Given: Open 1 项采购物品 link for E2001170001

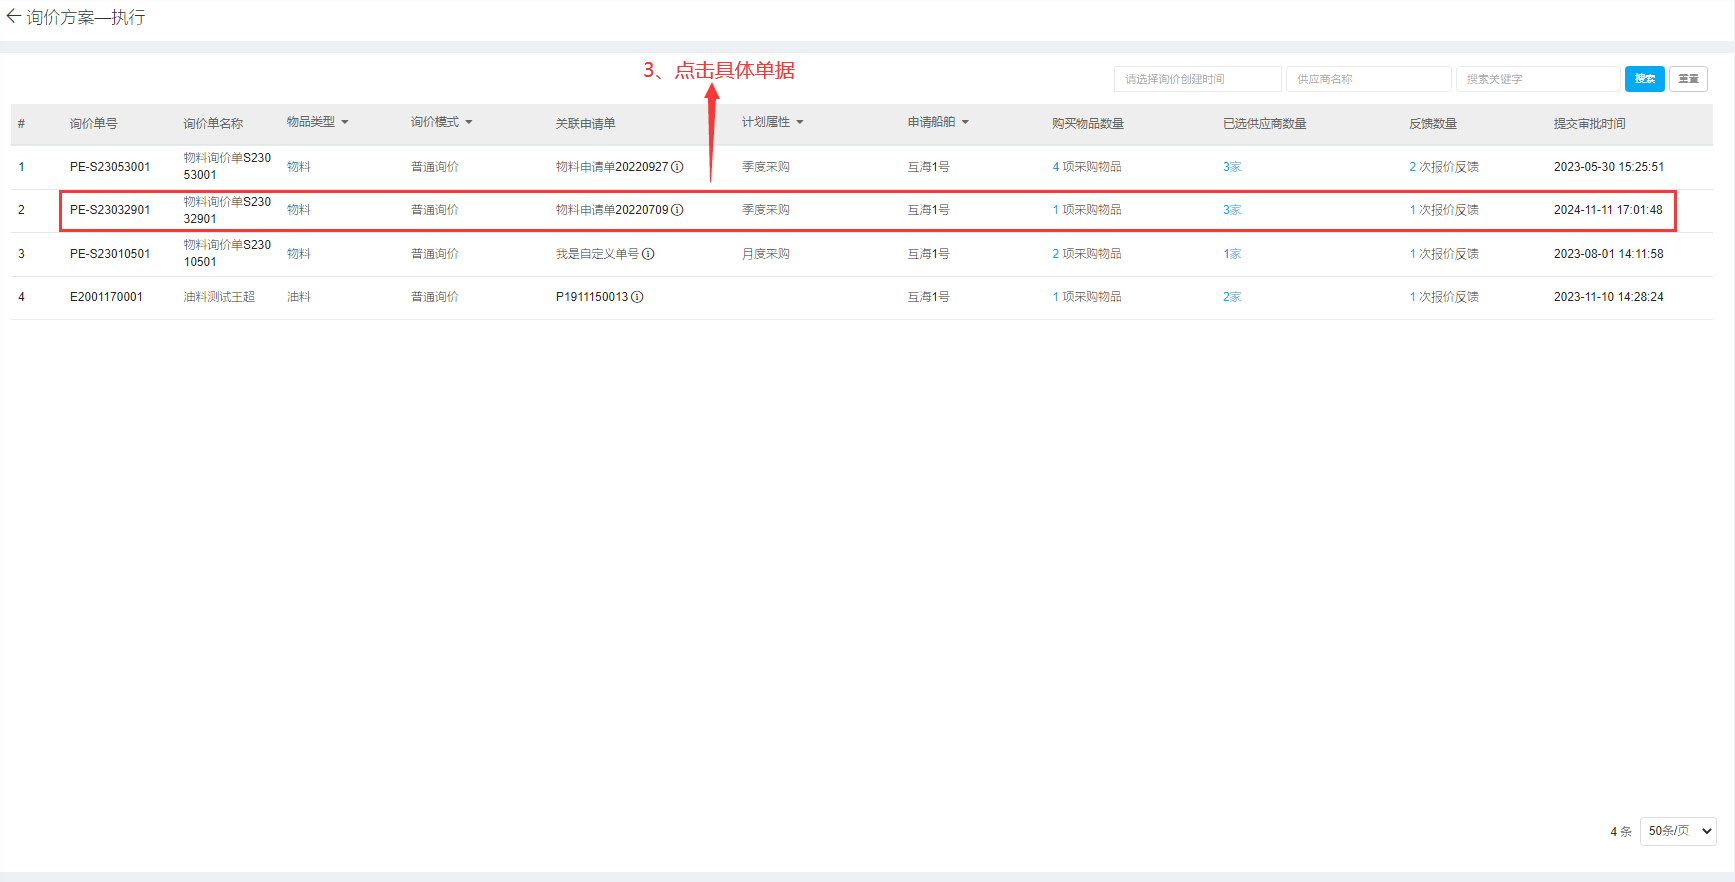Looking at the screenshot, I should (x=1086, y=297).
